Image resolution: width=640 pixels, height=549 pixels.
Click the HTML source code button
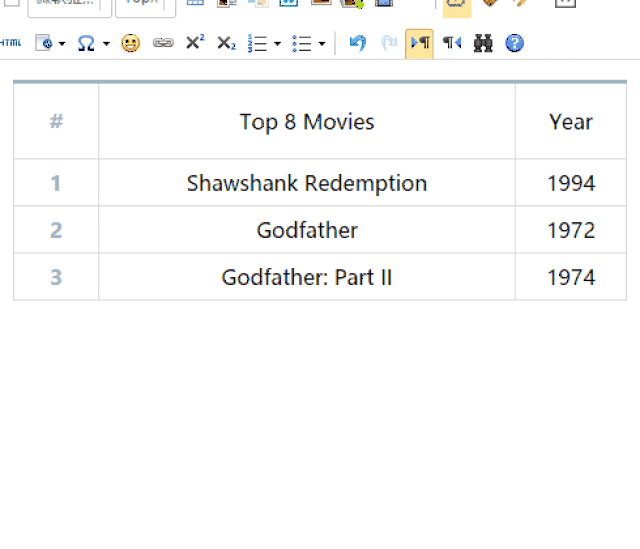10,43
